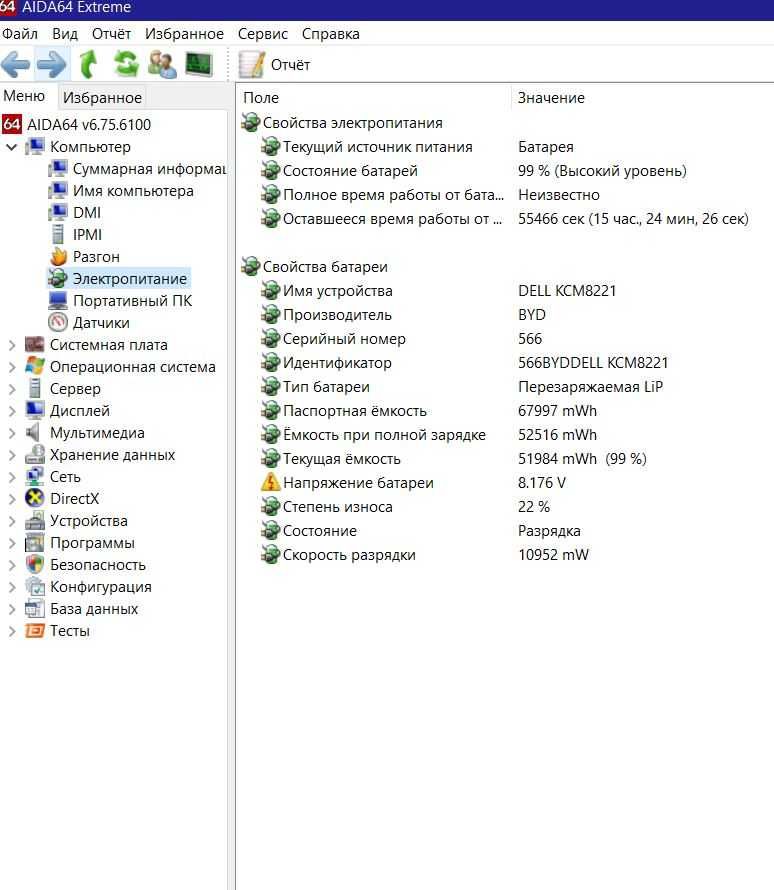Select the Скорость разрядки row

point(505,555)
